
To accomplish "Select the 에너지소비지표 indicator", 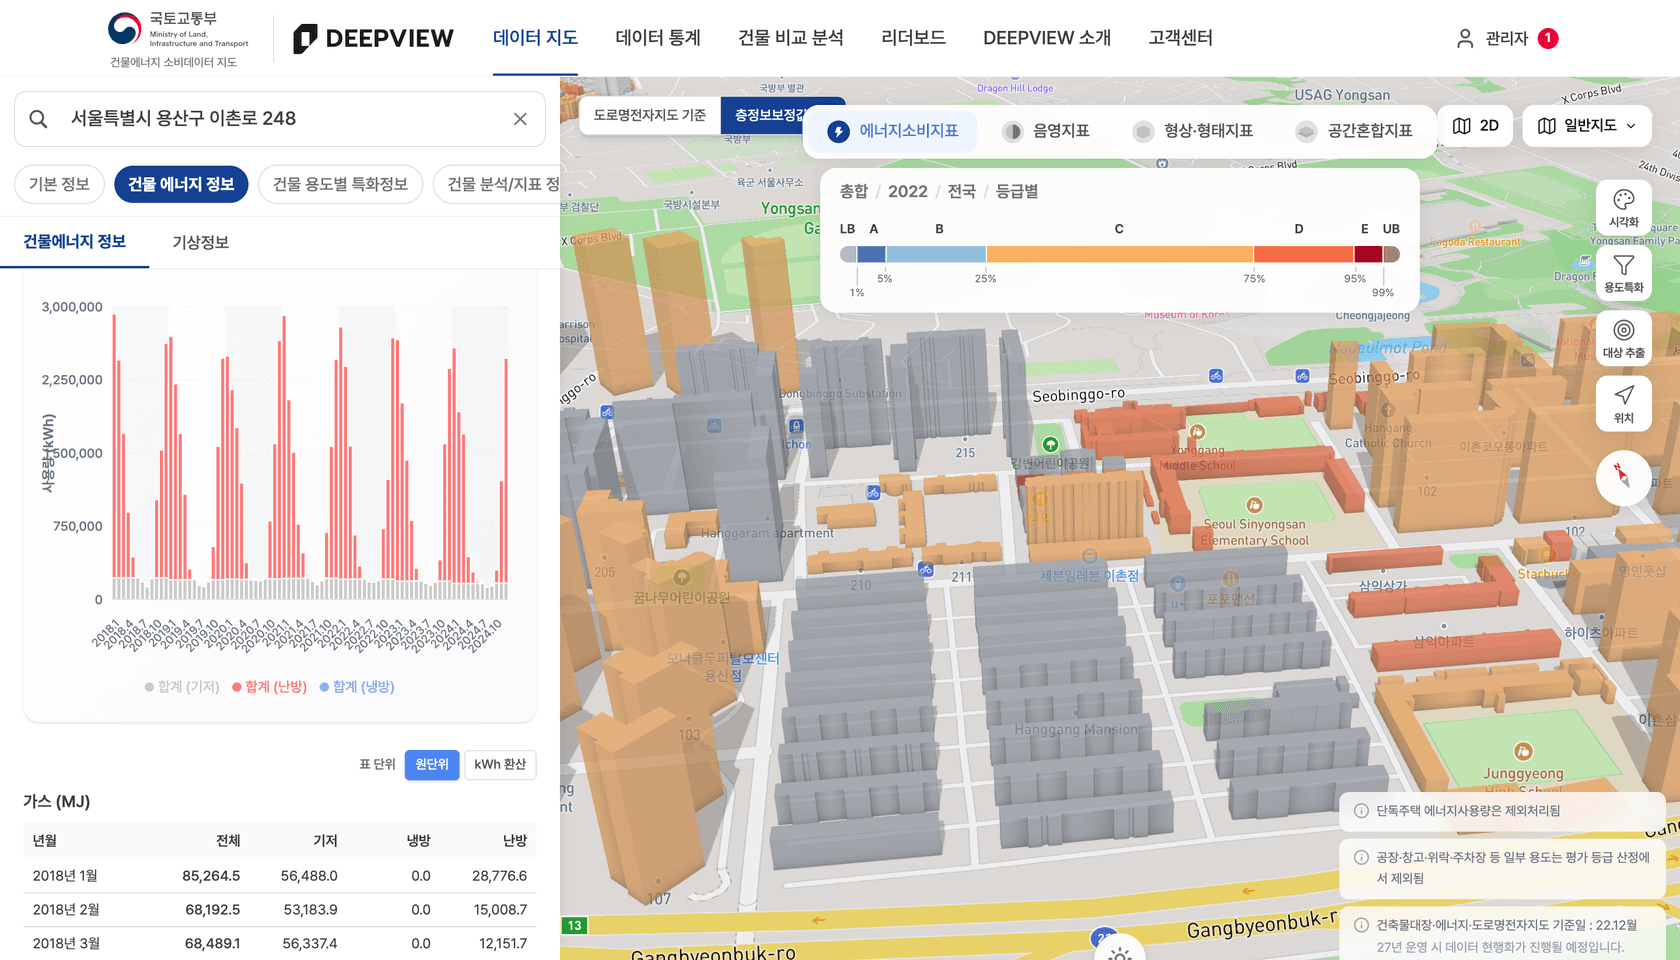I will 893,131.
